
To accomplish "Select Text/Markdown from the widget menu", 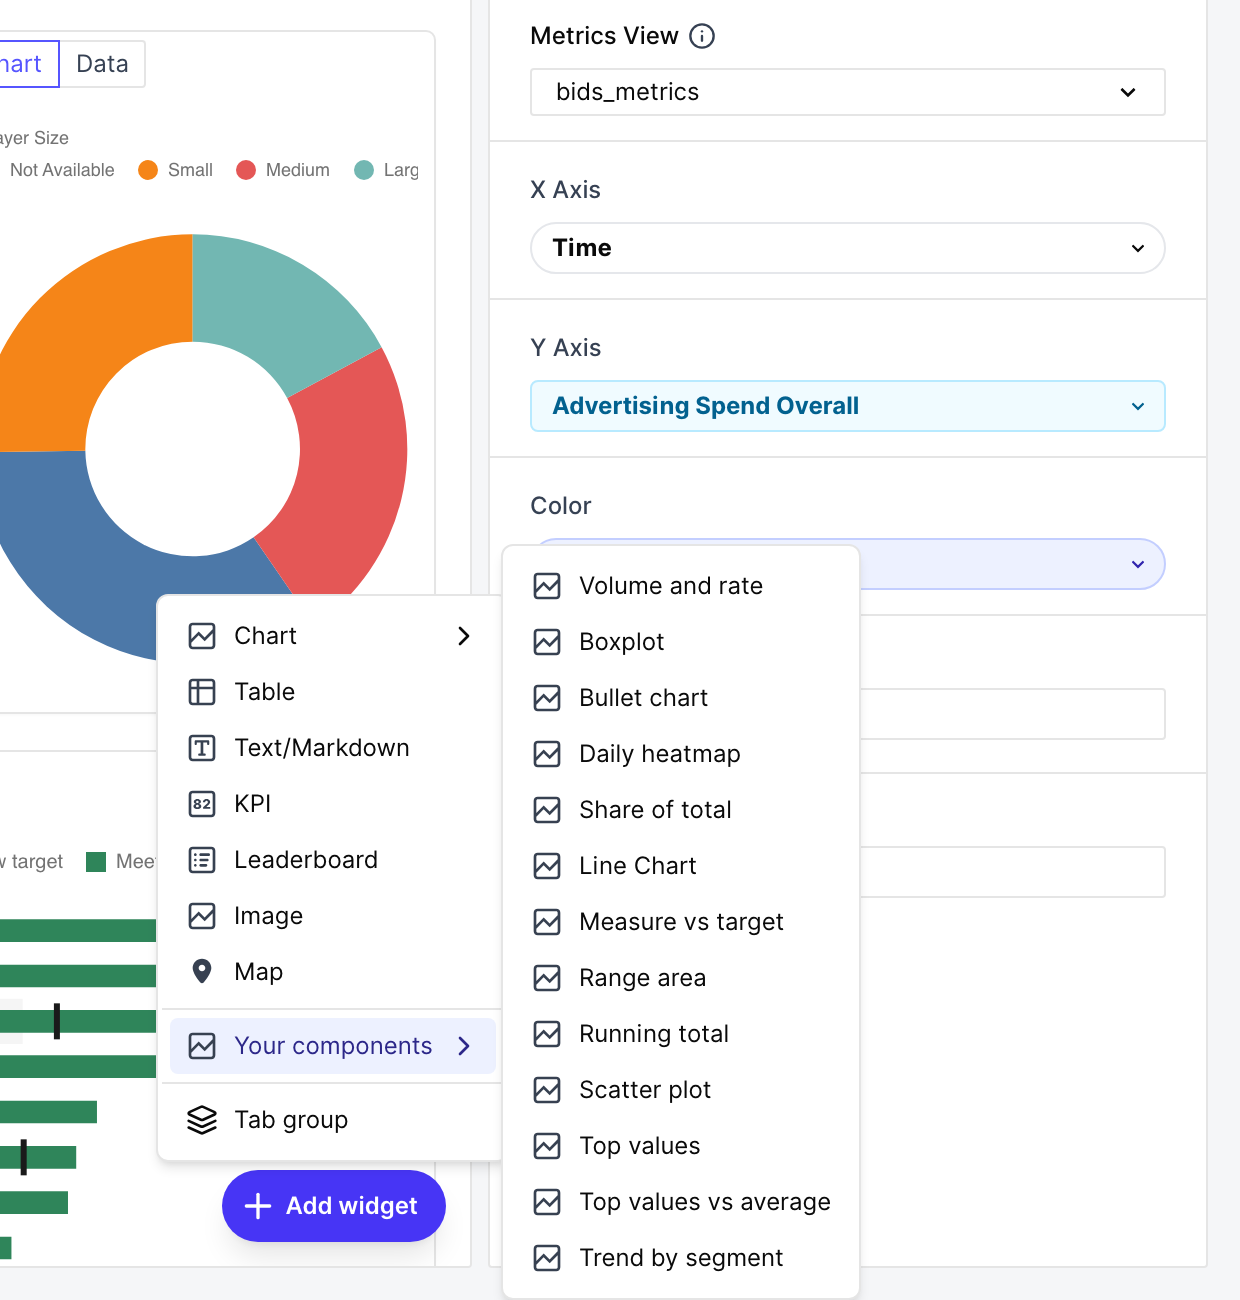I will coord(330,748).
